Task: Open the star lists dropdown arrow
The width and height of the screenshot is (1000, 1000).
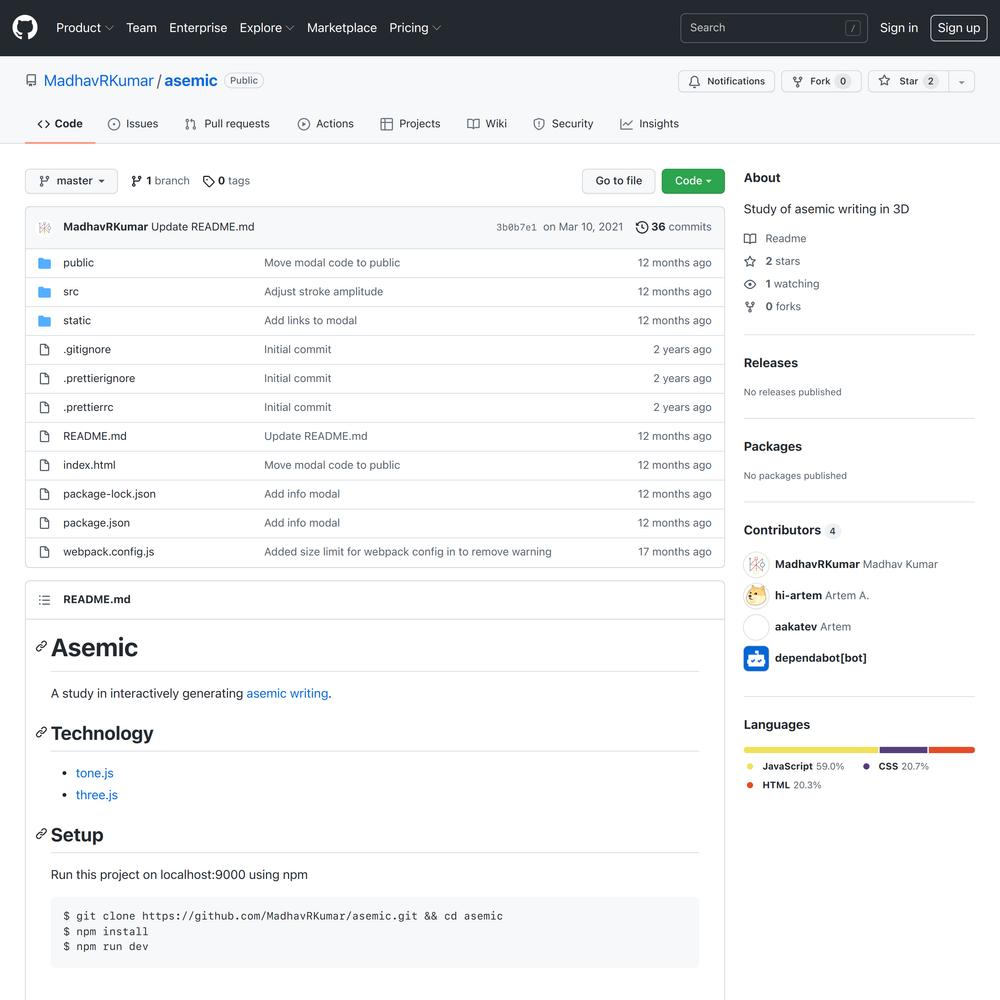Action: (961, 81)
